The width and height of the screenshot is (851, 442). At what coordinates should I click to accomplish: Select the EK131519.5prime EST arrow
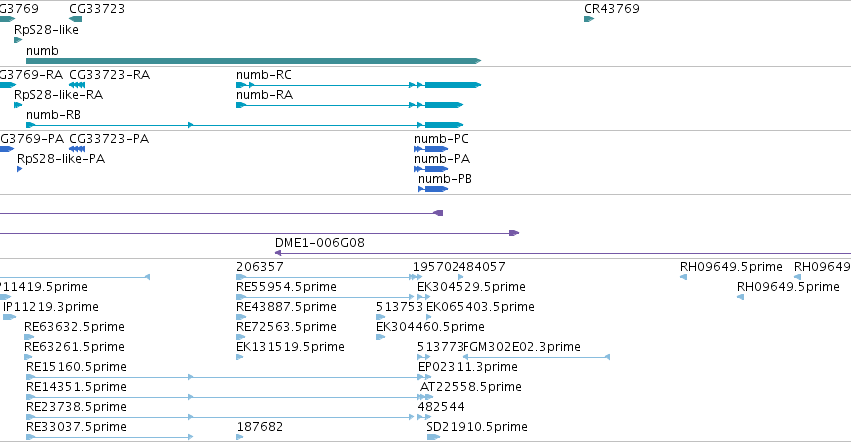tap(239, 357)
